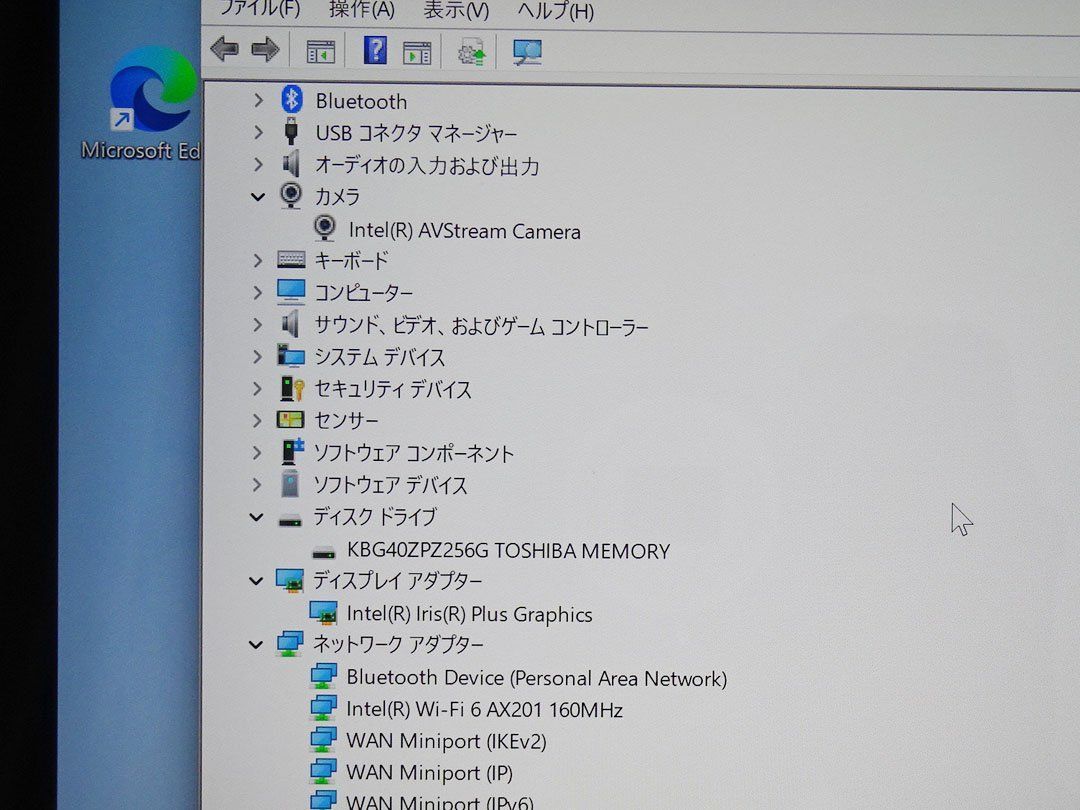Select KBG40ZPZ256G TOSHIBA MEMORY disk
Screen dimensions: 1080x810
tap(508, 551)
